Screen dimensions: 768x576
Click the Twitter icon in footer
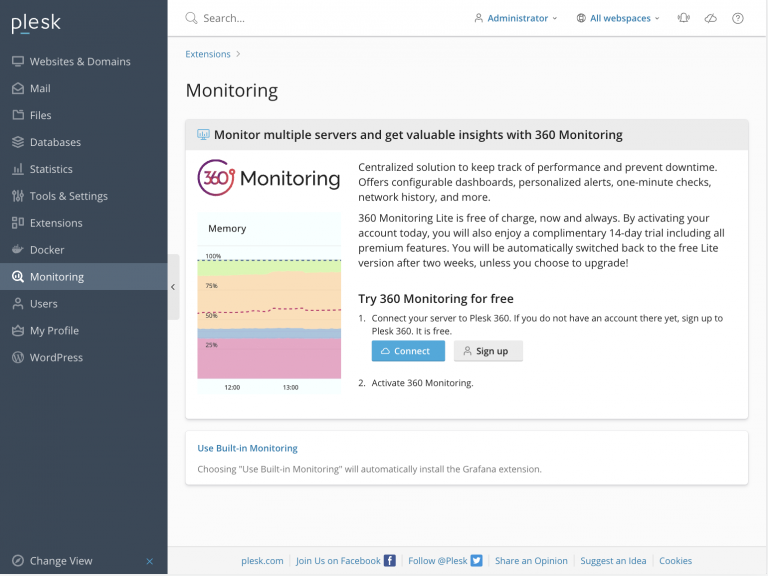point(477,560)
